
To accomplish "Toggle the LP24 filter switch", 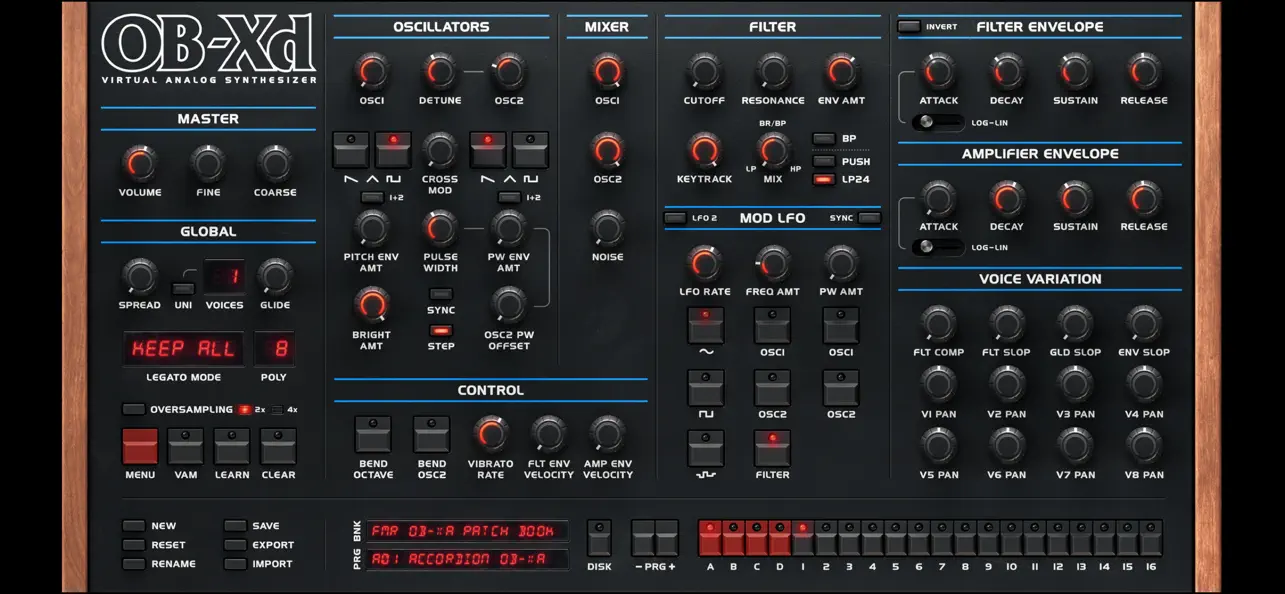I will (823, 180).
